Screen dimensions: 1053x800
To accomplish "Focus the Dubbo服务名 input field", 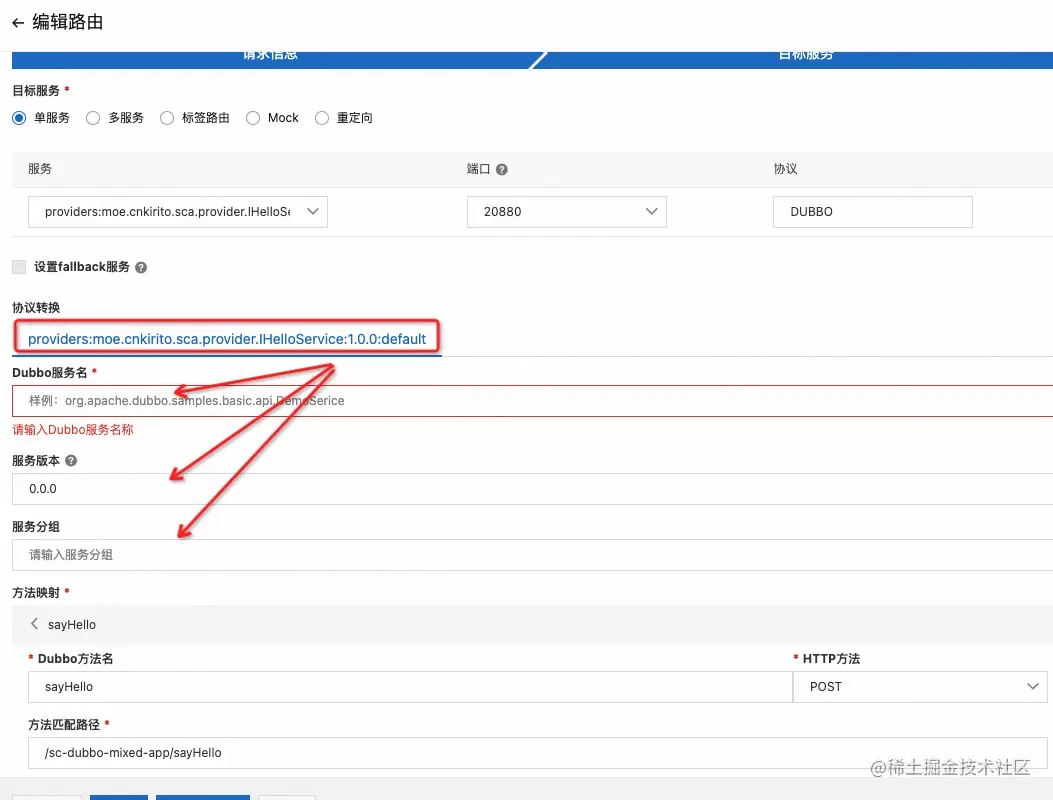I will point(533,401).
